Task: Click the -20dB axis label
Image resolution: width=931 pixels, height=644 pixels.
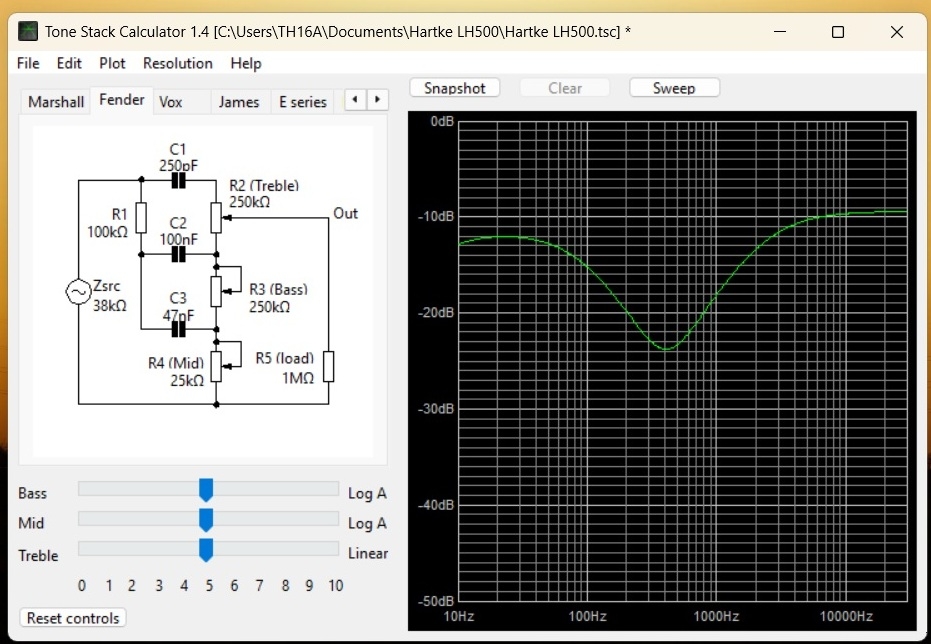Action: click(x=435, y=313)
